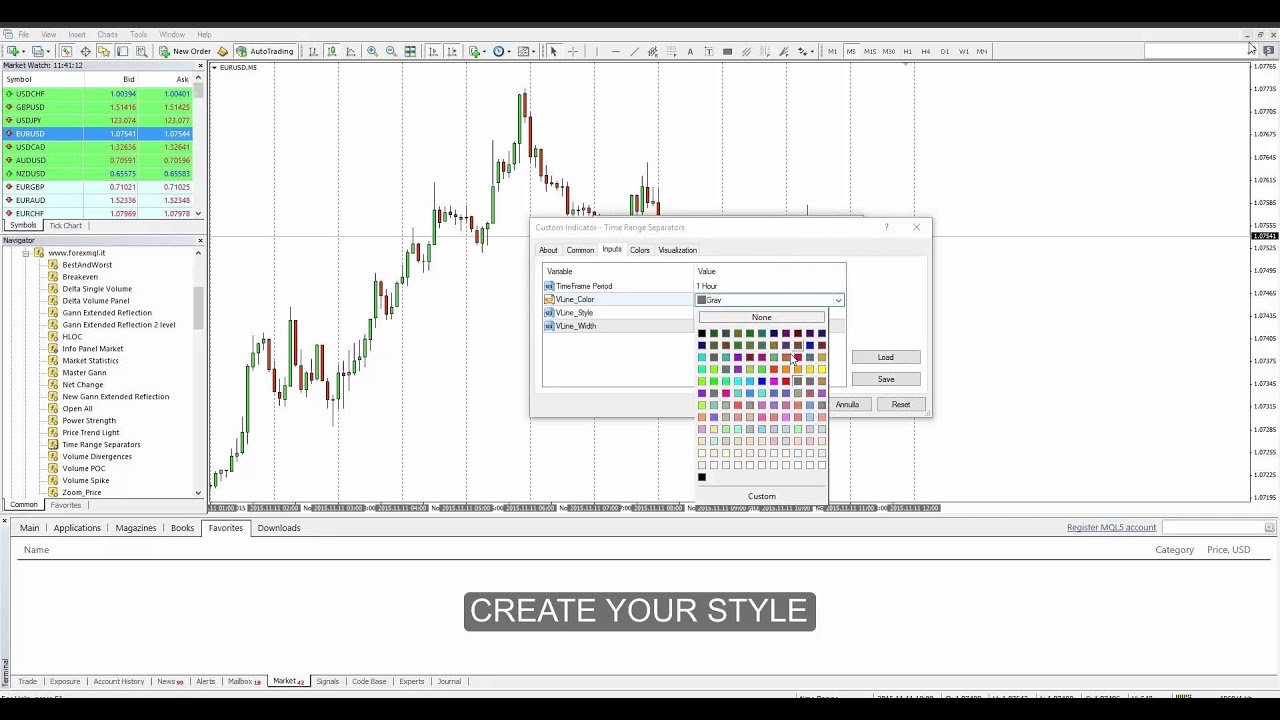This screenshot has height=720, width=1280.
Task: Select the text label 'T' tool
Action: tap(709, 51)
